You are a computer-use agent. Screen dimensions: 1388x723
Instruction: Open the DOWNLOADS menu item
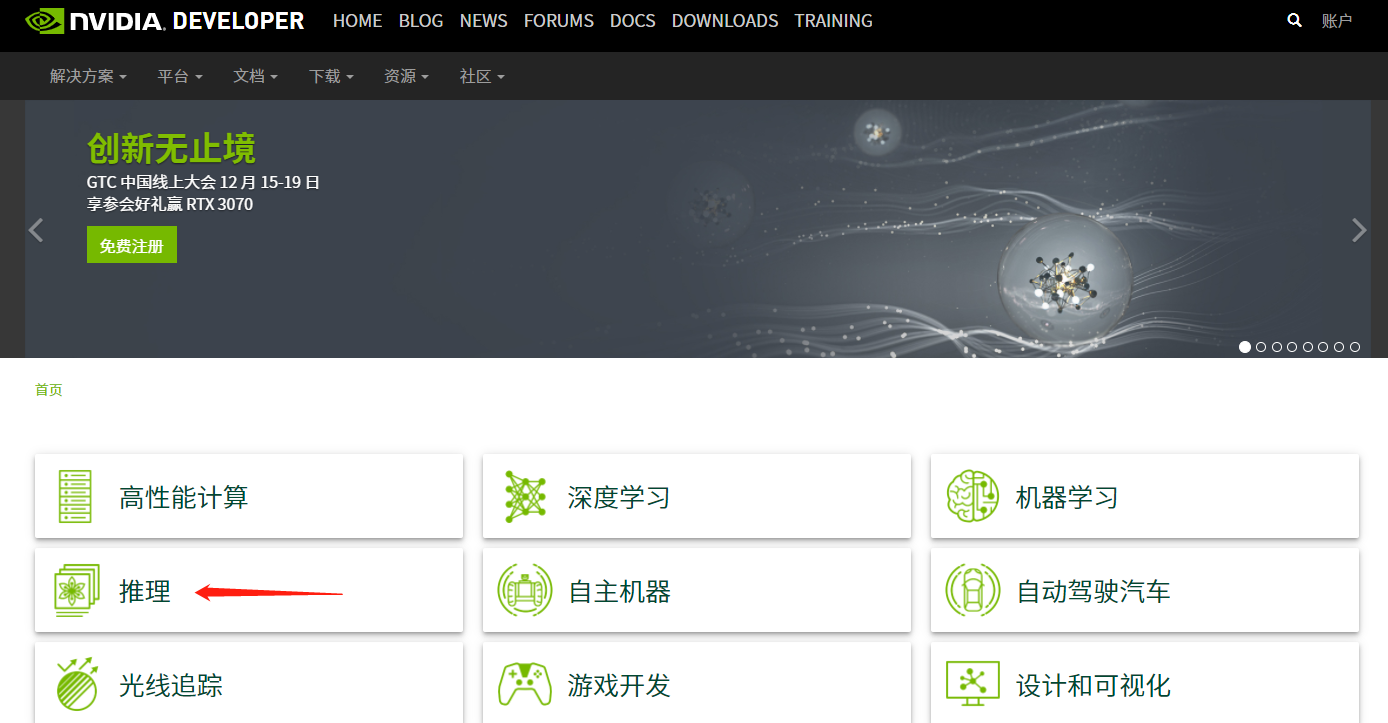725,20
